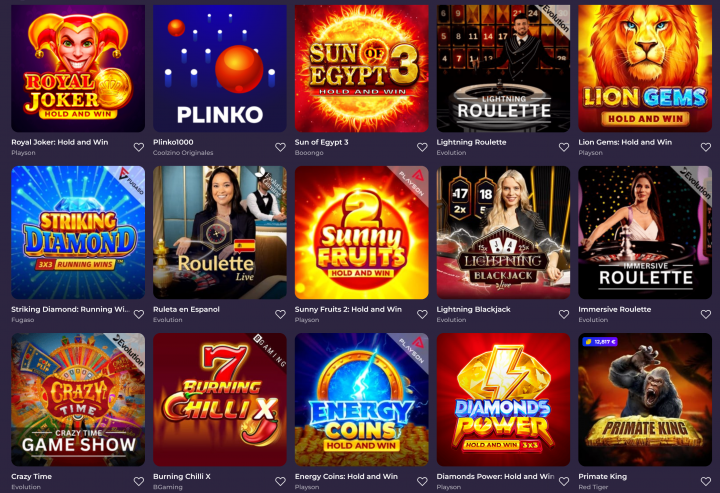Launch Striking Diamond game tile
The image size is (720, 493).
(x=78, y=233)
